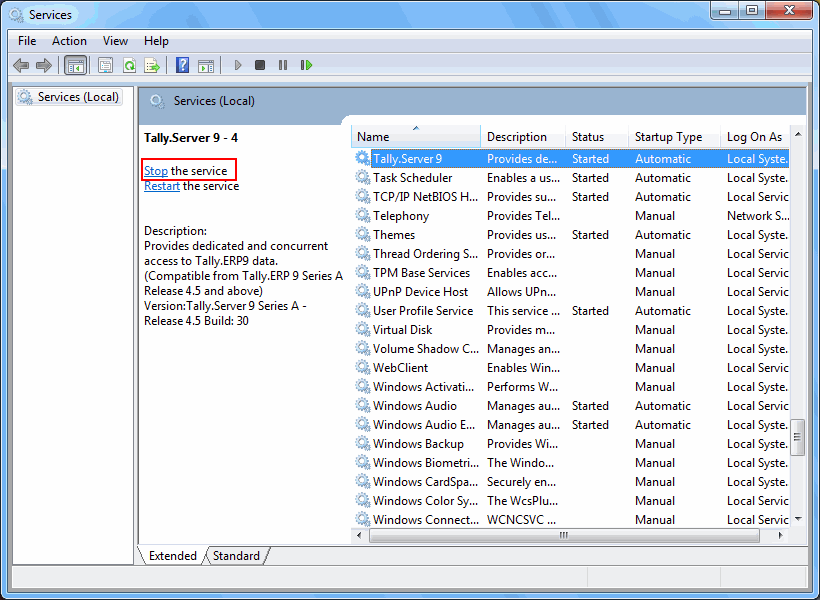
Task: Open Properties from the toolbar icon
Action: [x=106, y=65]
